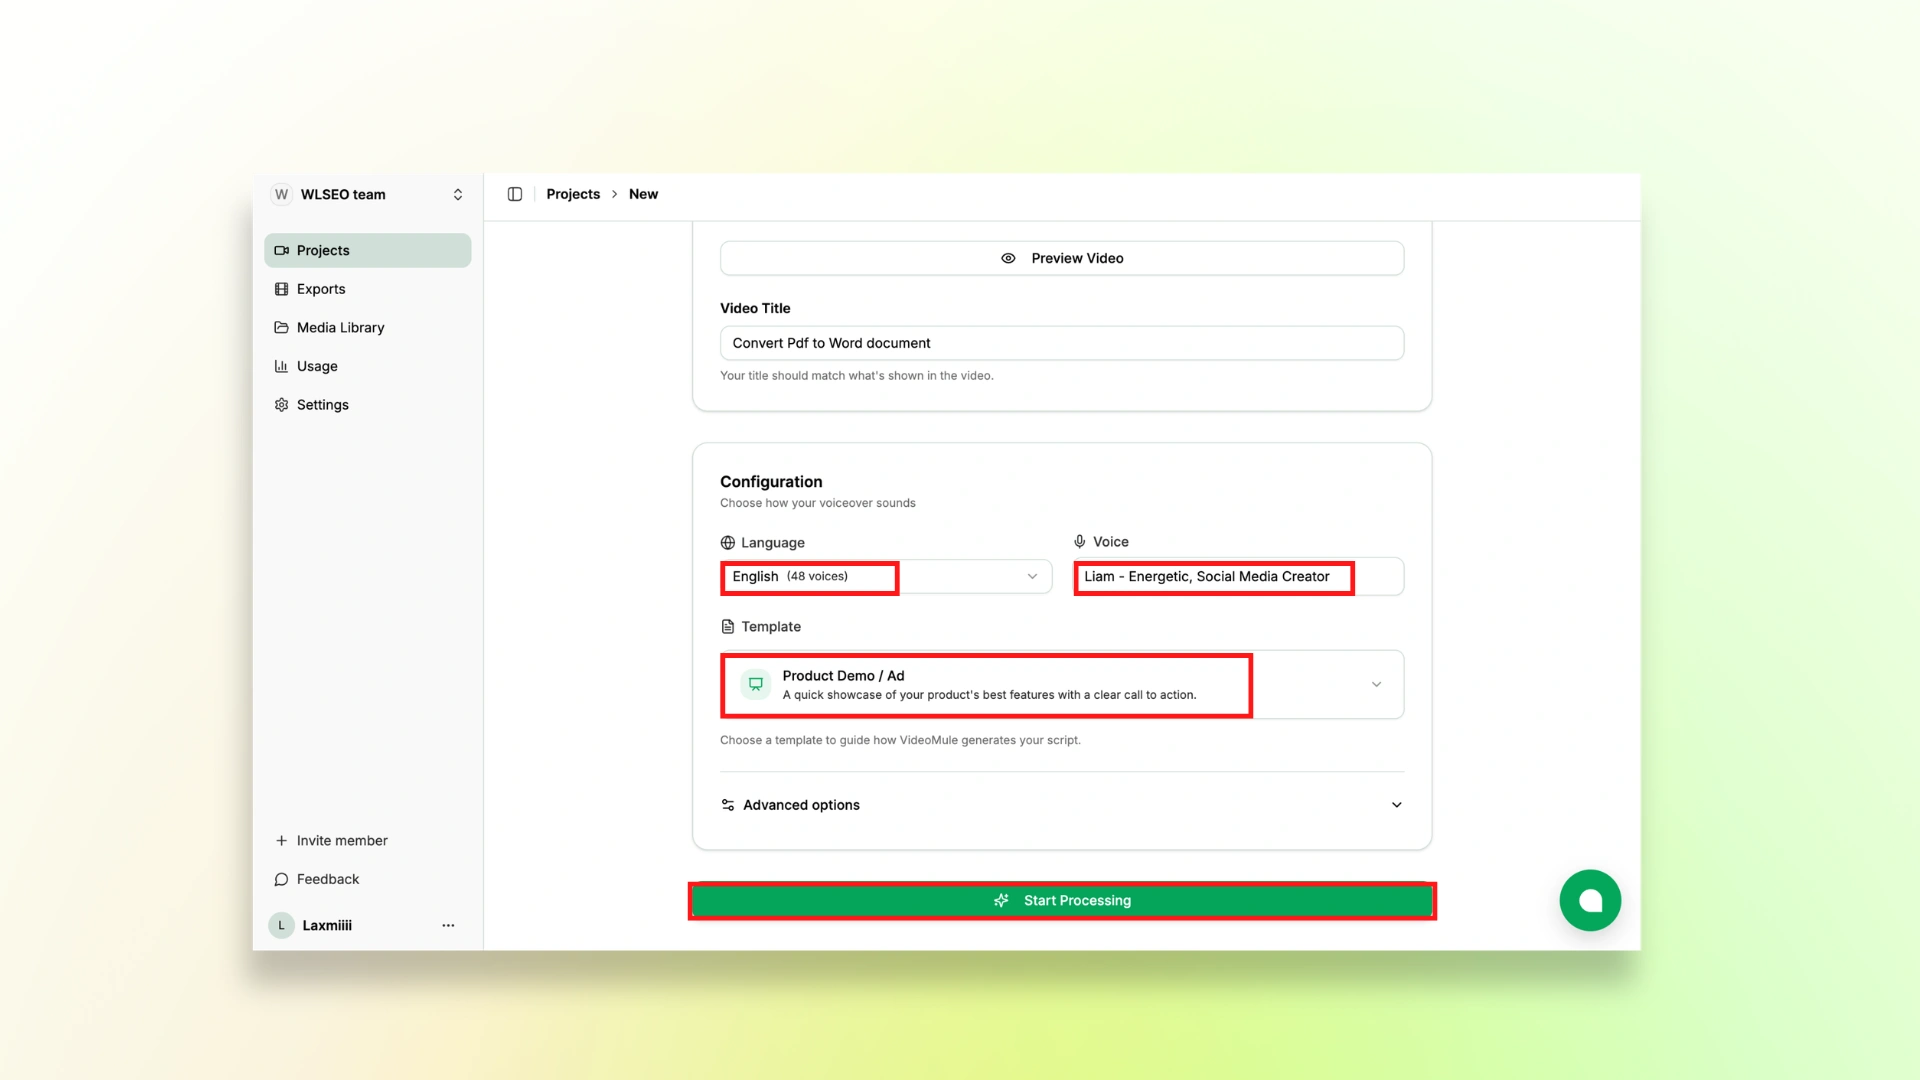Viewport: 1920px width, 1080px height.
Task: Open the Language dropdown
Action: pyautogui.click(x=1032, y=577)
